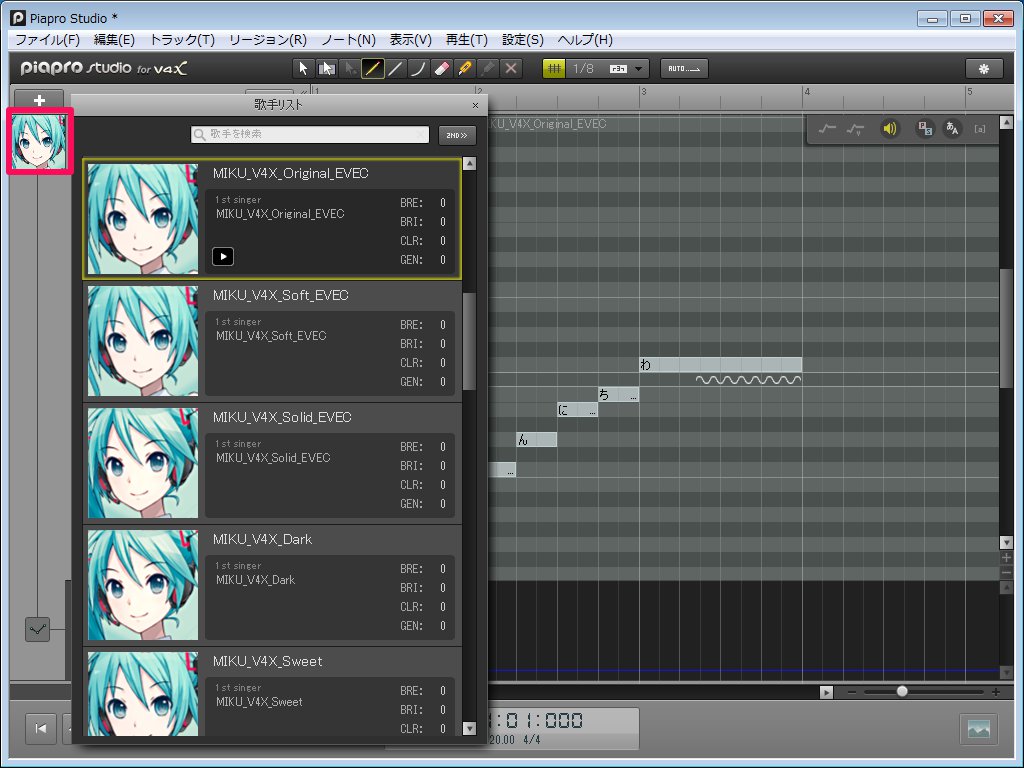The width and height of the screenshot is (1024, 768).
Task: Click the horizontal zoom minus button
Action: click(852, 692)
